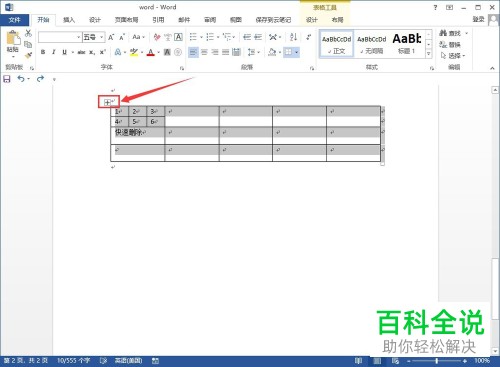Click the macro recording icon in status bar
500x367 pixels.
pos(155,361)
